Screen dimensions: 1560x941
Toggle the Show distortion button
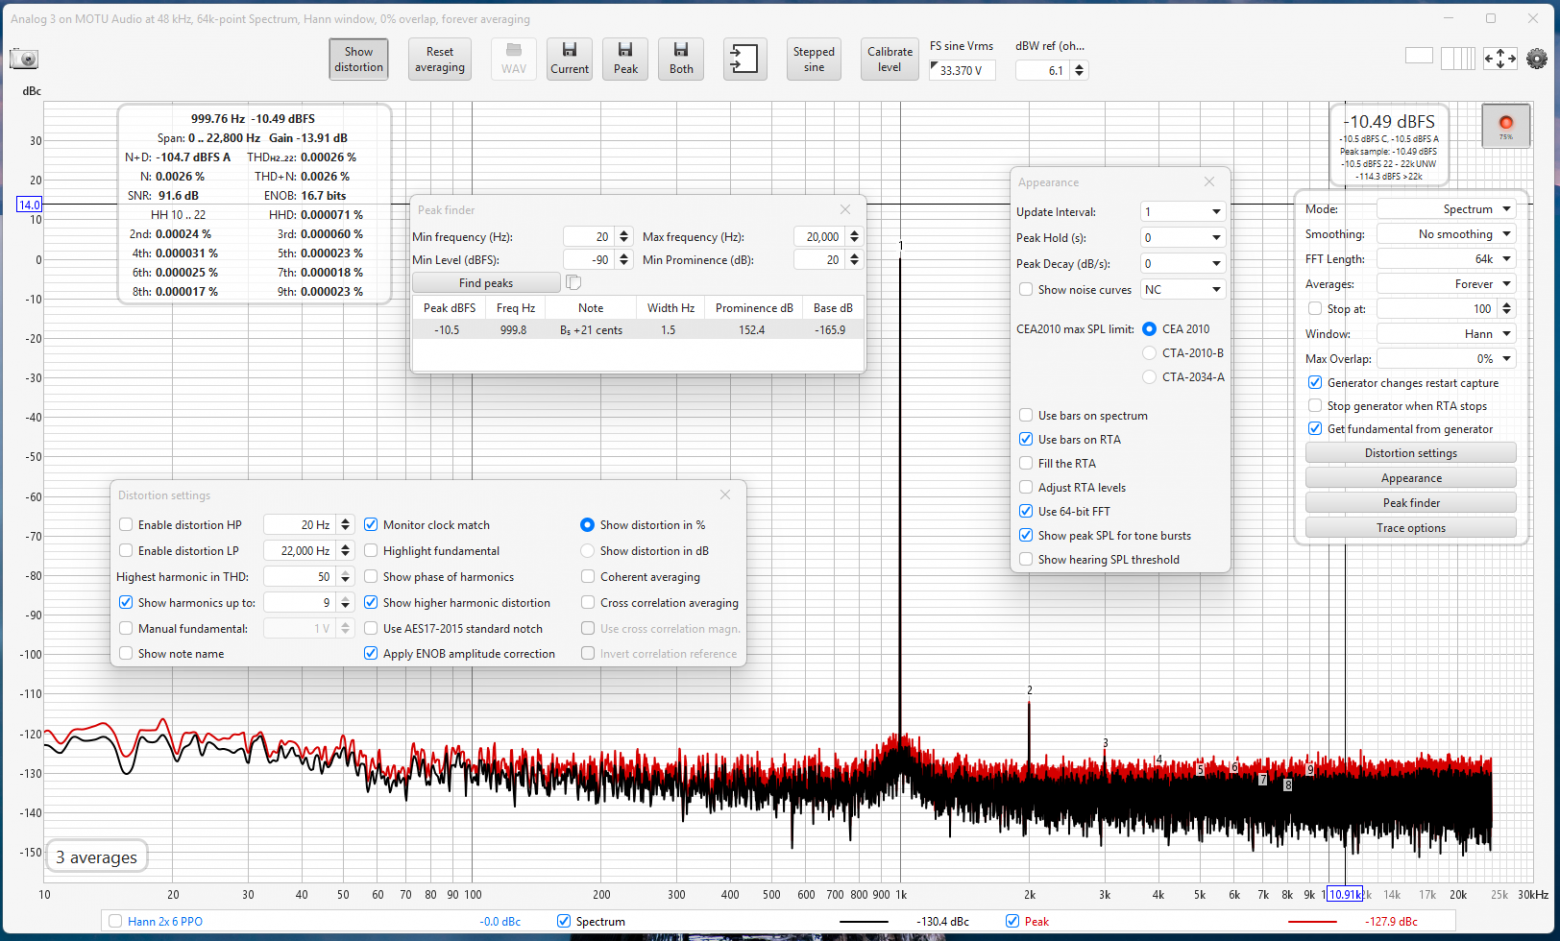click(358, 59)
